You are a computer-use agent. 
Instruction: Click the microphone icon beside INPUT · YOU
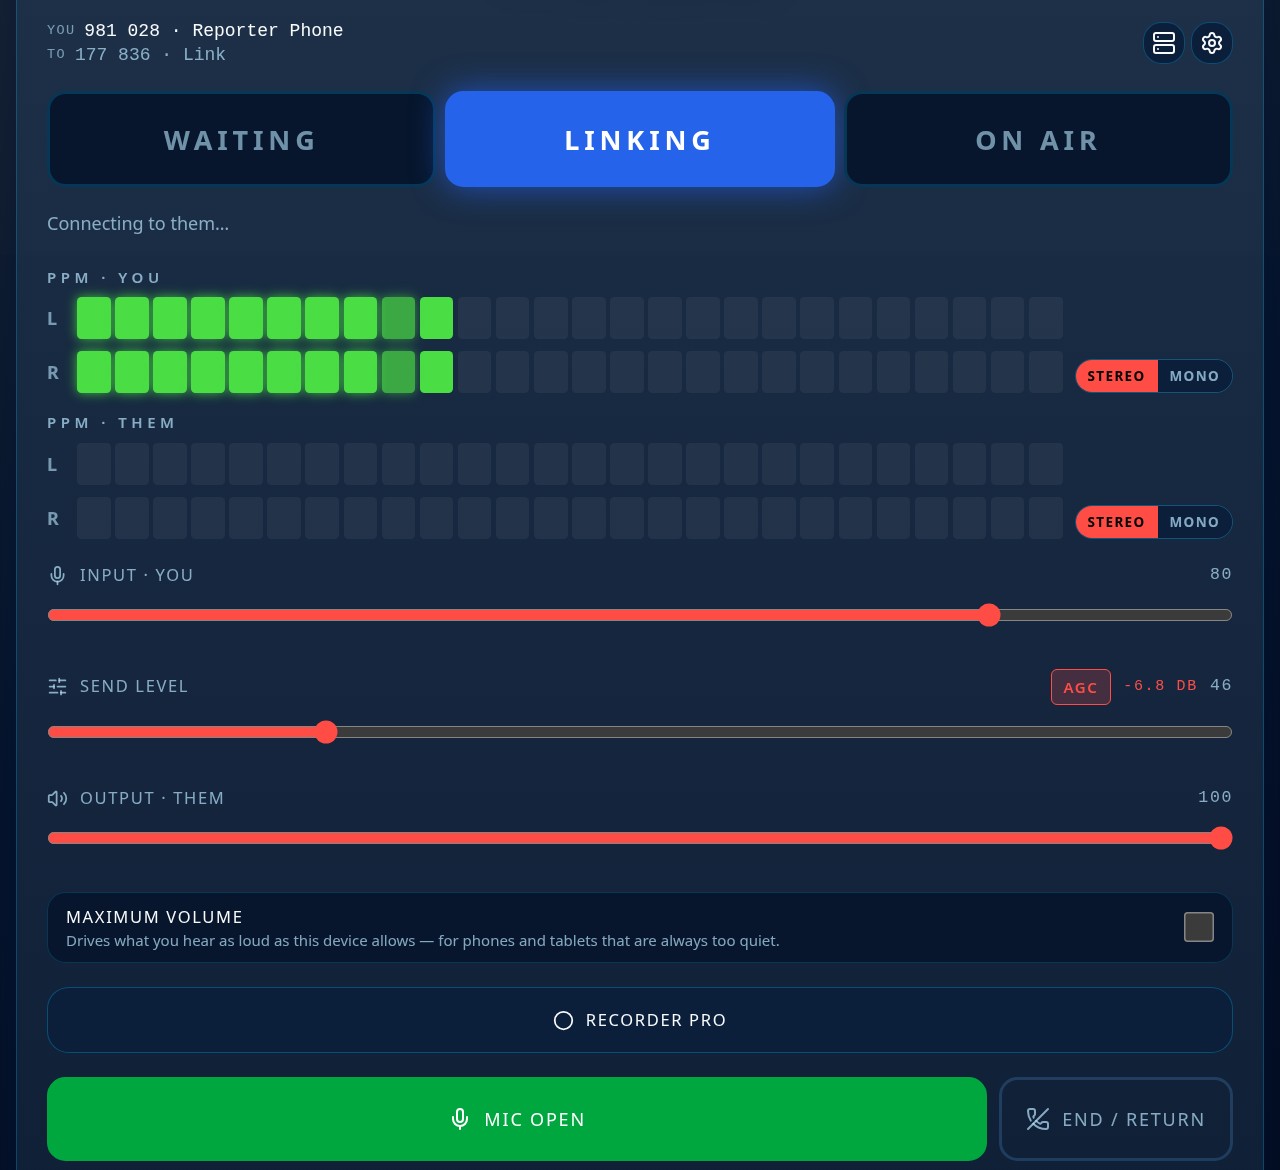[x=57, y=575]
